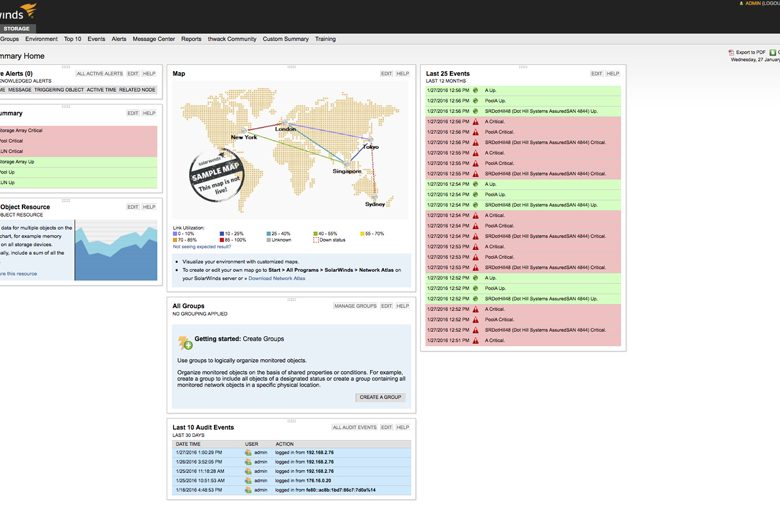Screen dimensions: 780x508
Task: Open the Reports menu item
Action: [191, 39]
